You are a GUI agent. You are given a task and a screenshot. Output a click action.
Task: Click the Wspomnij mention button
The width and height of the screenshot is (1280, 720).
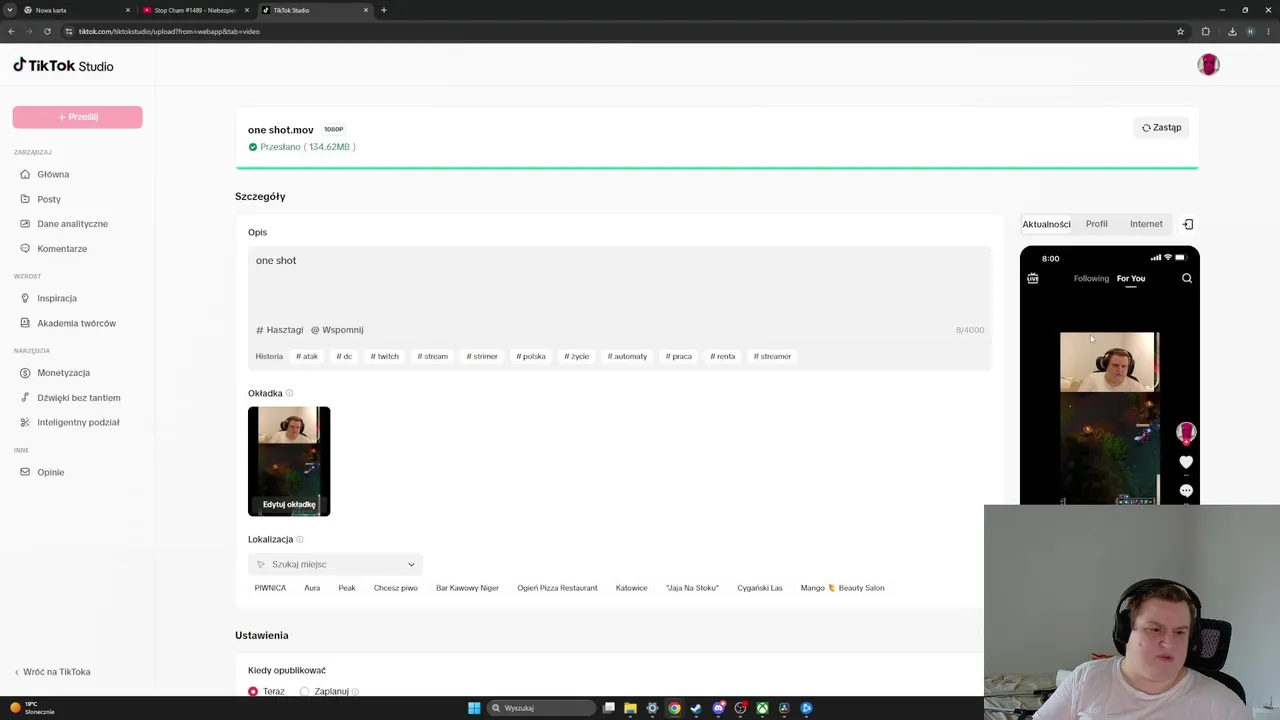337,330
